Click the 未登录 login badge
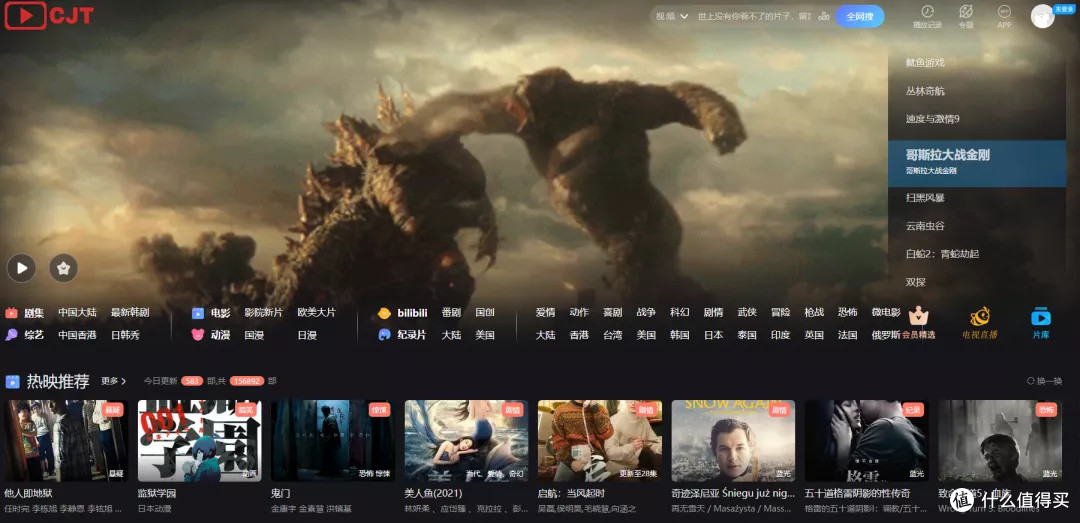 click(1063, 9)
